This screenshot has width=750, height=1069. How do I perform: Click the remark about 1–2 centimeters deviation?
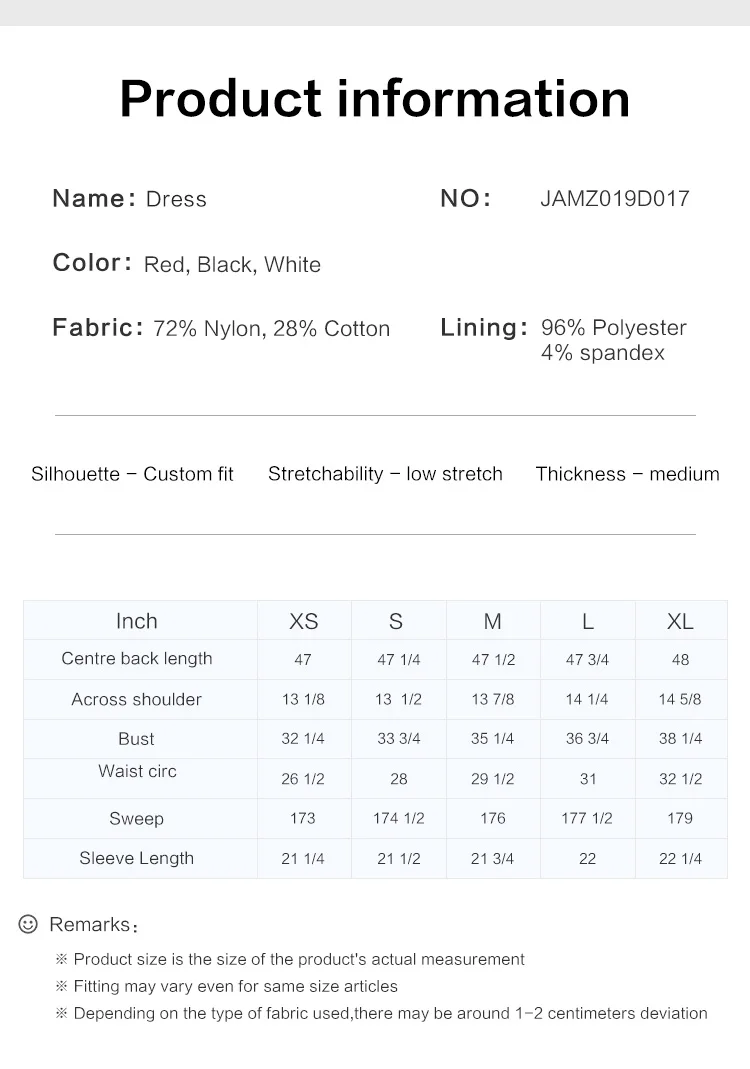click(390, 1013)
